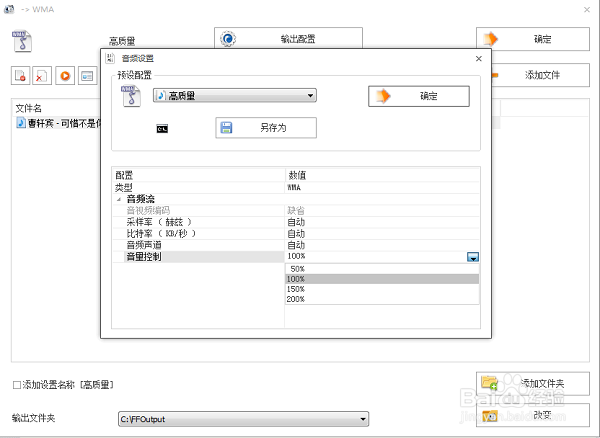Open the volume control dropdown arrow
The image size is (600, 438).
click(x=473, y=257)
